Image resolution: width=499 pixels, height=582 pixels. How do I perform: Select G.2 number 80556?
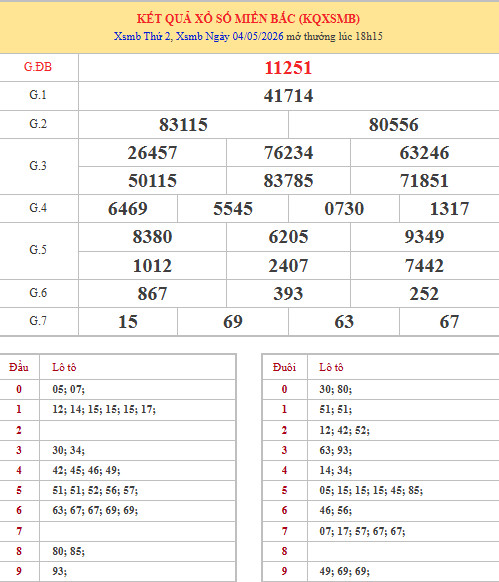click(394, 125)
